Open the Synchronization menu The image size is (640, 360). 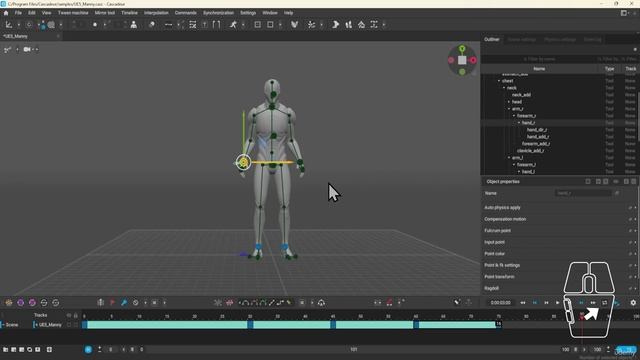(218, 13)
